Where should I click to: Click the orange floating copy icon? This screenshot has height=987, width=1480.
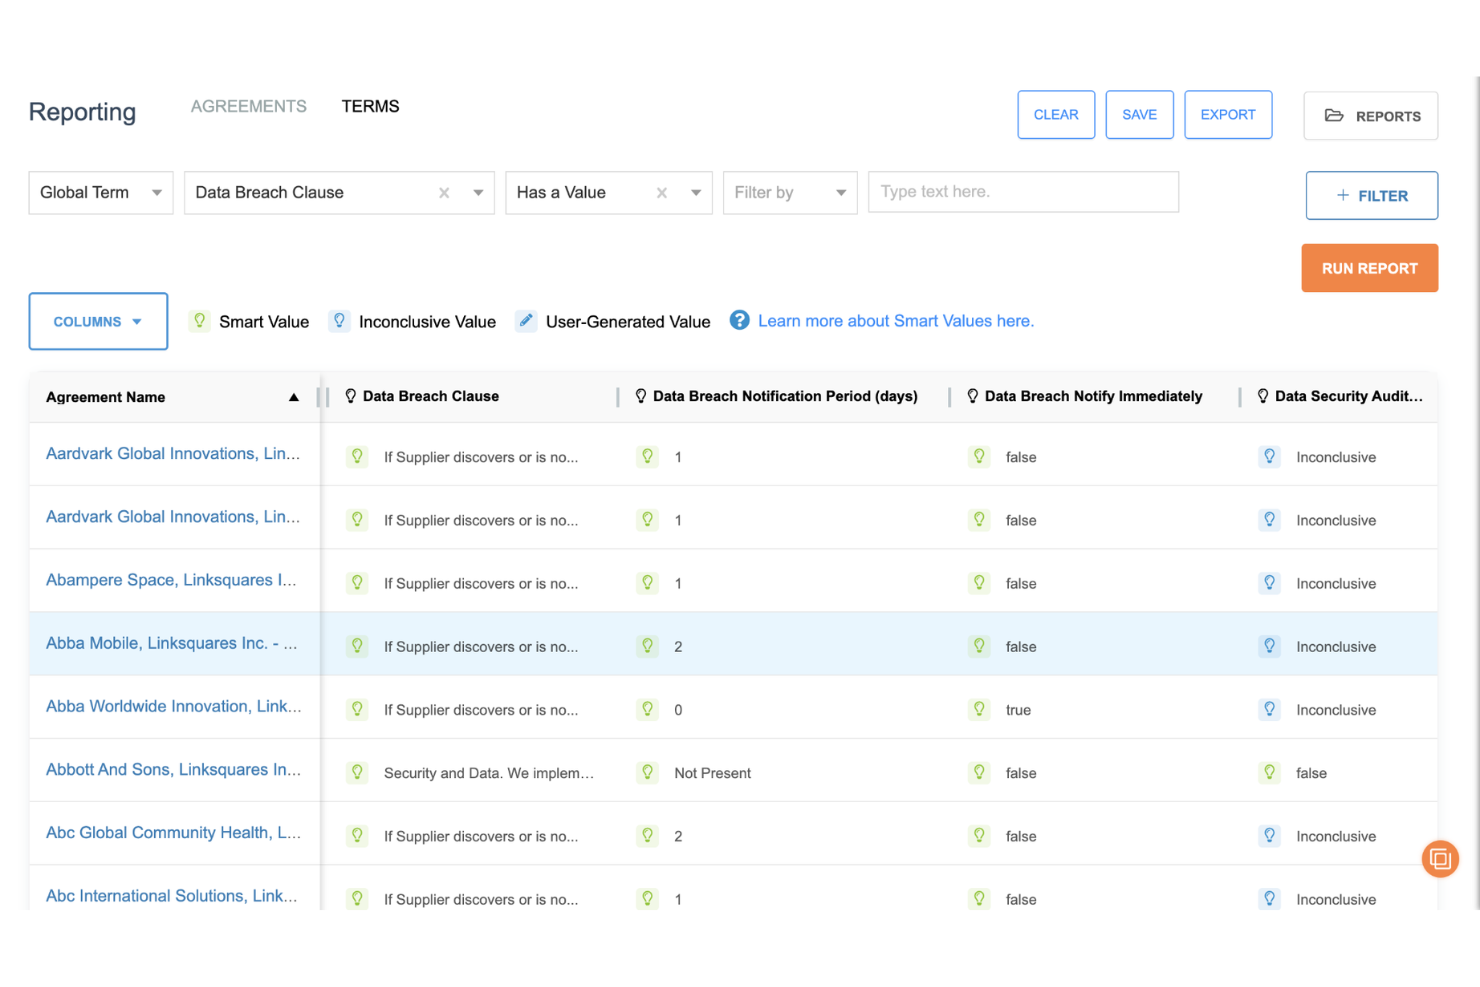[x=1440, y=859]
